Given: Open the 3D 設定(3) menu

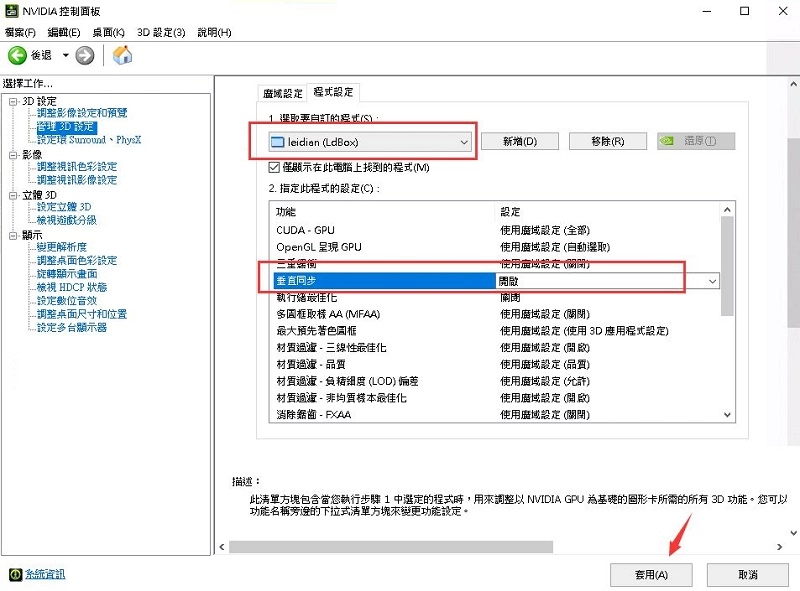Looking at the screenshot, I should pos(160,31).
